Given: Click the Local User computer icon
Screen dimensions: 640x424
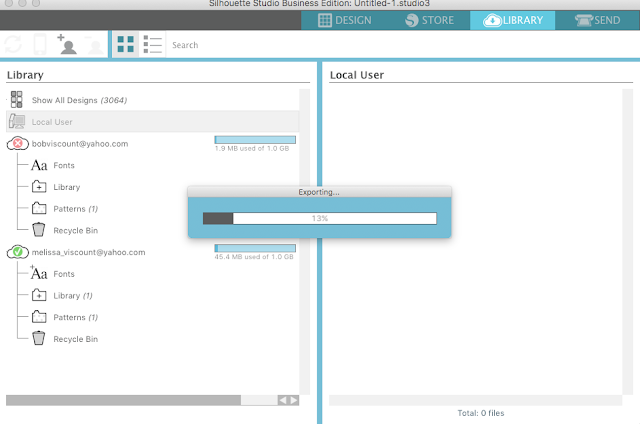Looking at the screenshot, I should coord(17,122).
